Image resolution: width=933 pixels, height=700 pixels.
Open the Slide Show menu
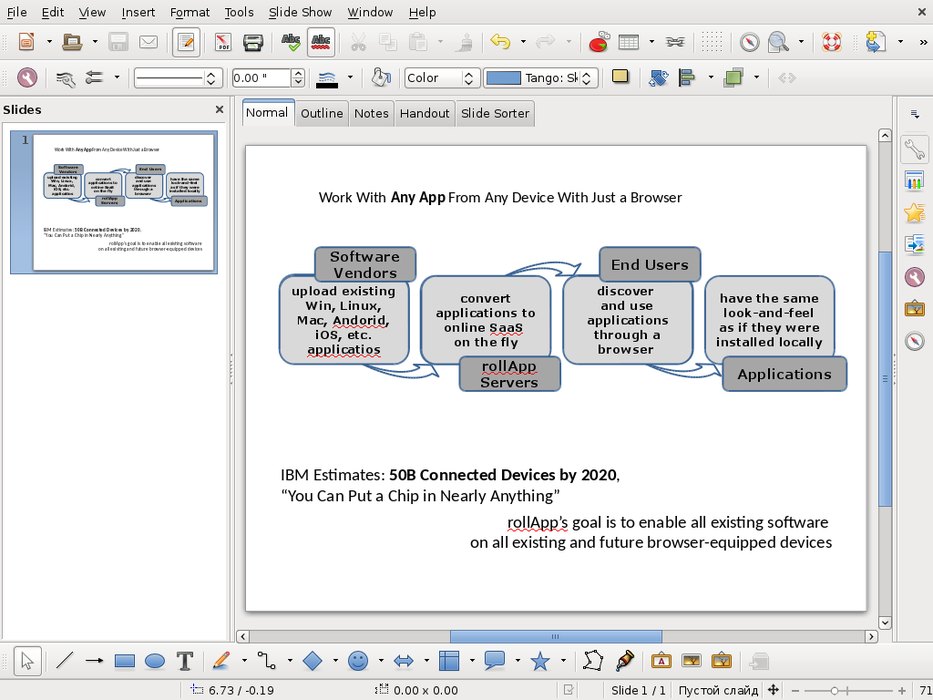[301, 12]
